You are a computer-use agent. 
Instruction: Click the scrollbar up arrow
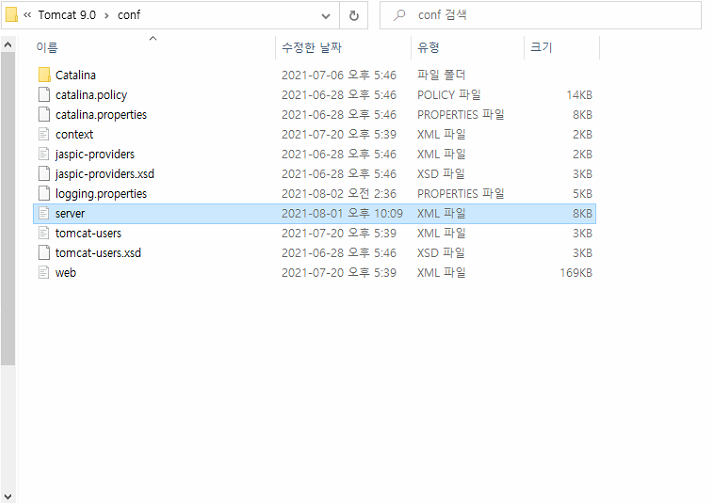(x=8, y=45)
